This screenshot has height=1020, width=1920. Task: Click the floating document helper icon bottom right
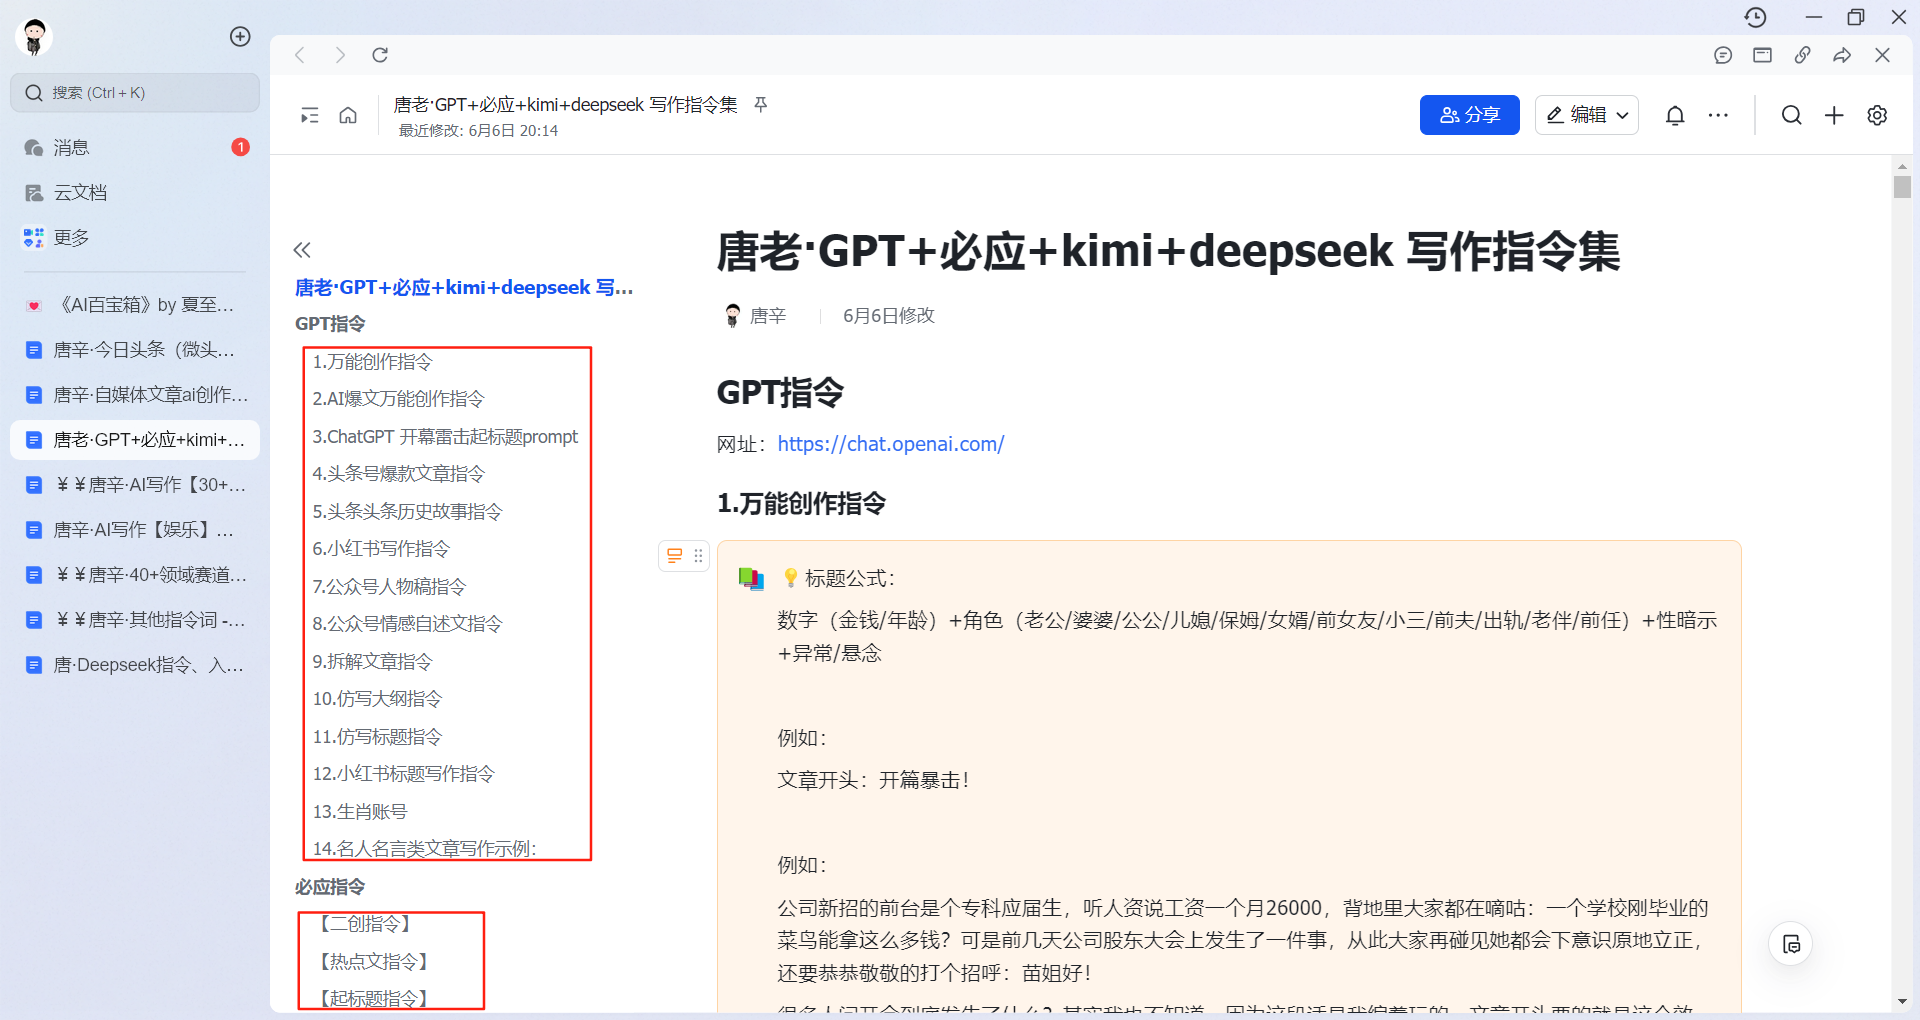[1791, 944]
